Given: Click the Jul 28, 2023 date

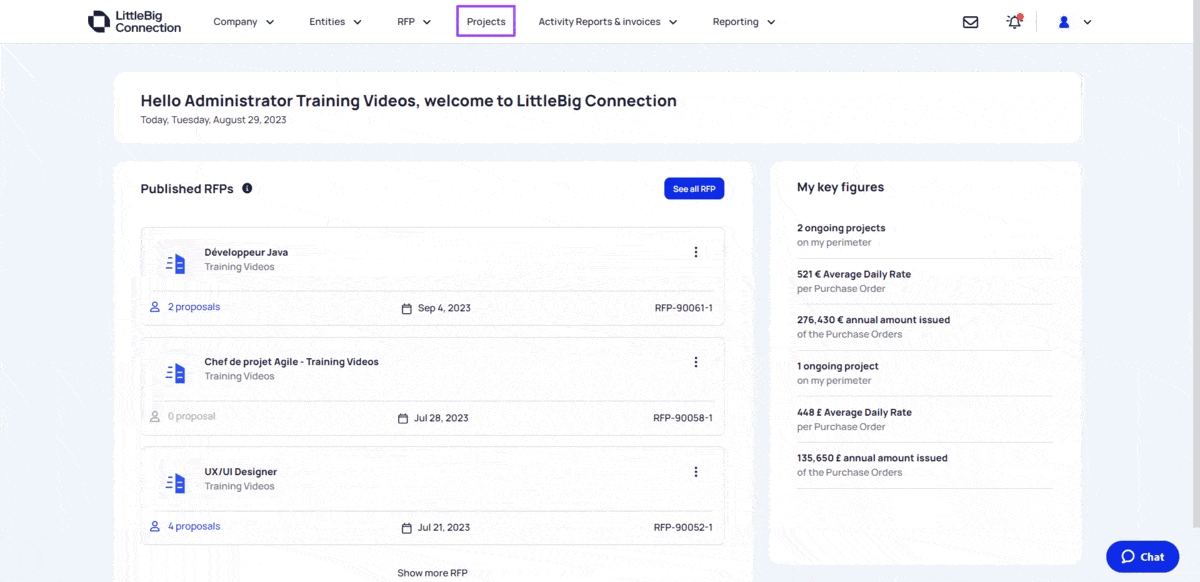Looking at the screenshot, I should 441,418.
